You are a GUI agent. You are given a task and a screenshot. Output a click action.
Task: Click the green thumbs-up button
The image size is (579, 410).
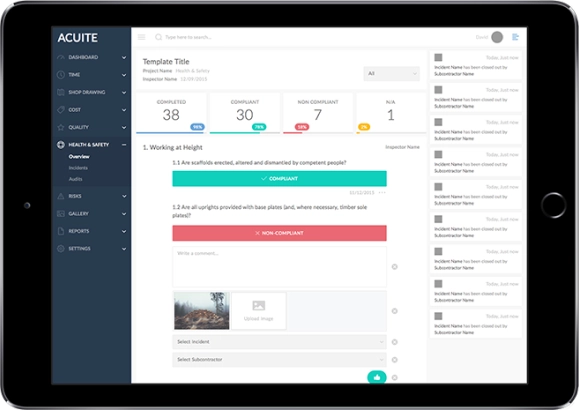[377, 377]
